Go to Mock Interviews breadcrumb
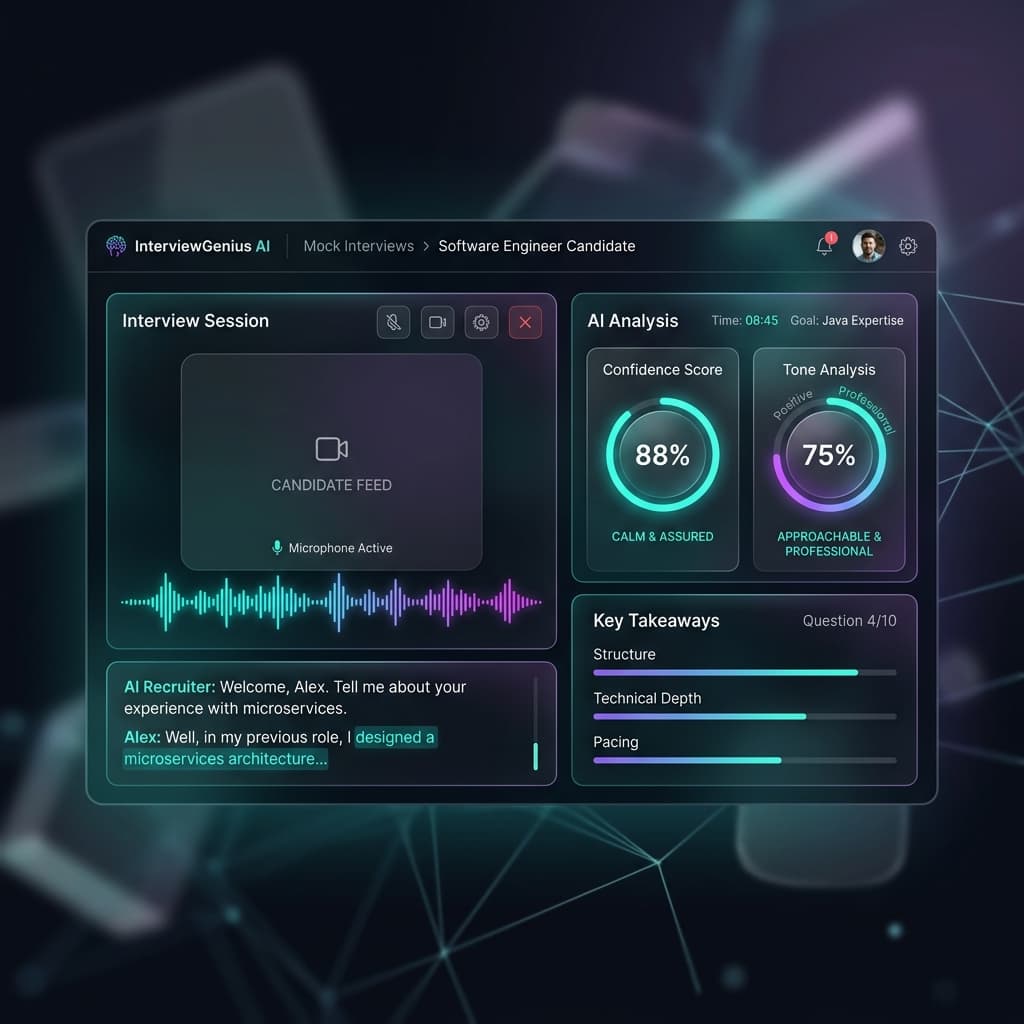The width and height of the screenshot is (1024, 1024). [359, 246]
